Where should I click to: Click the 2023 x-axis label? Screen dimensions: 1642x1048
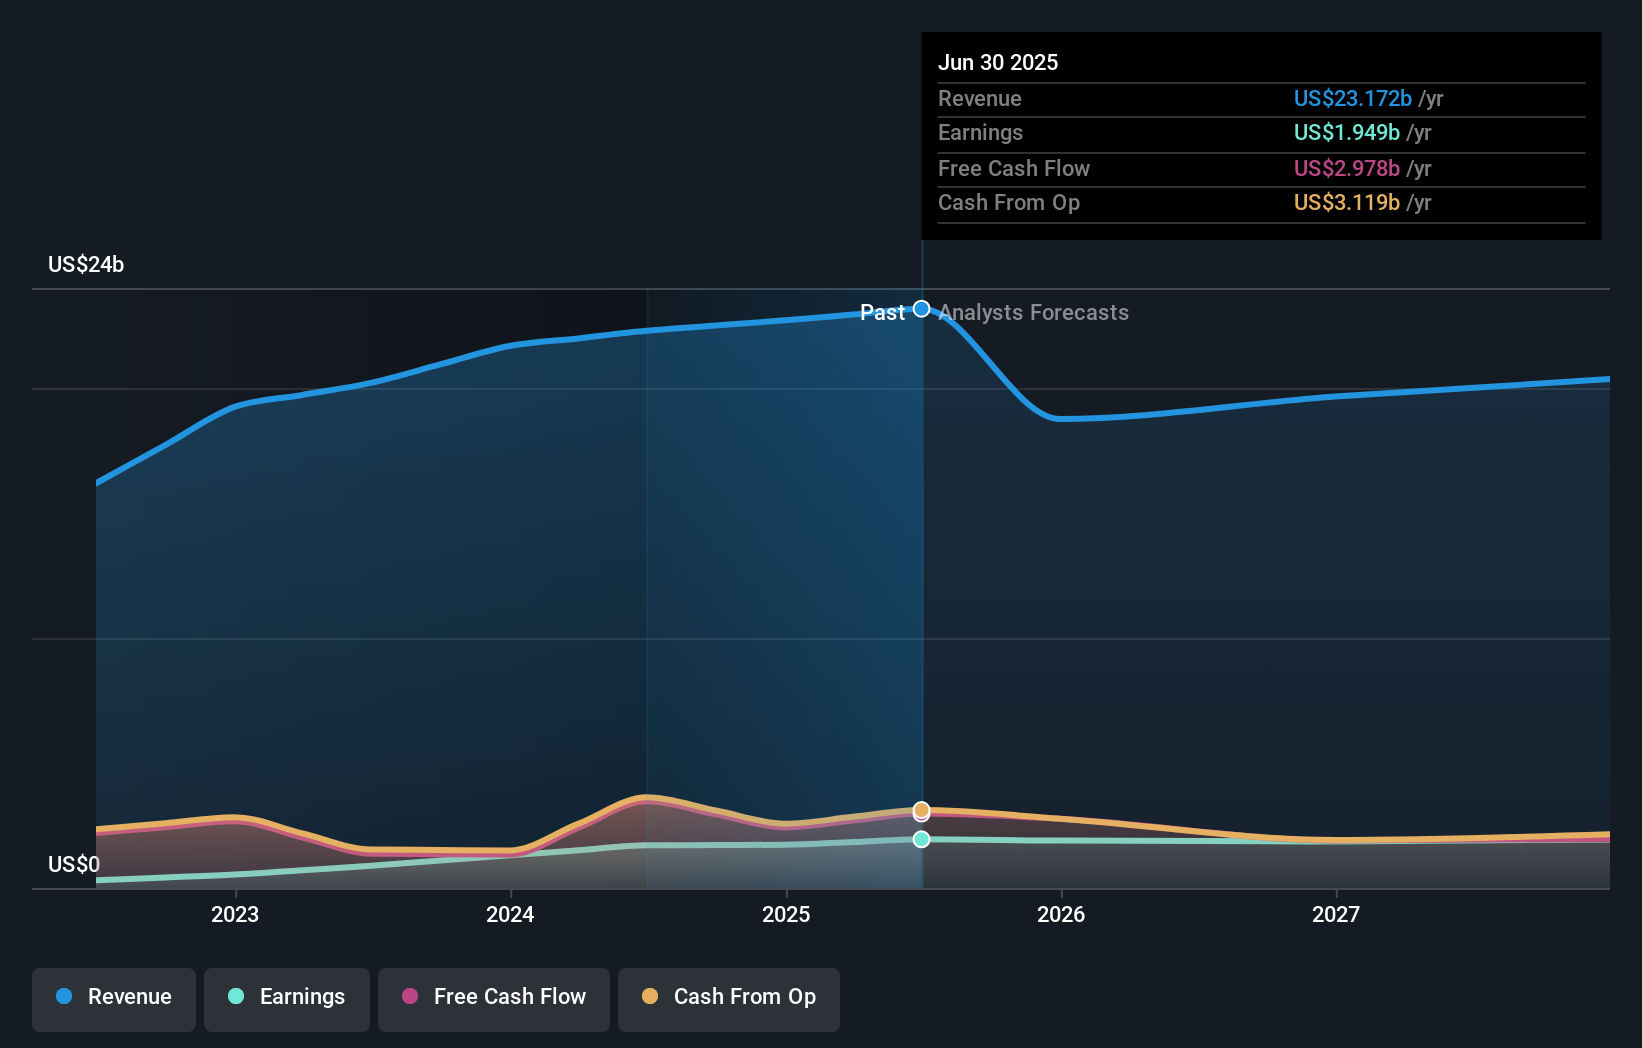(x=235, y=914)
